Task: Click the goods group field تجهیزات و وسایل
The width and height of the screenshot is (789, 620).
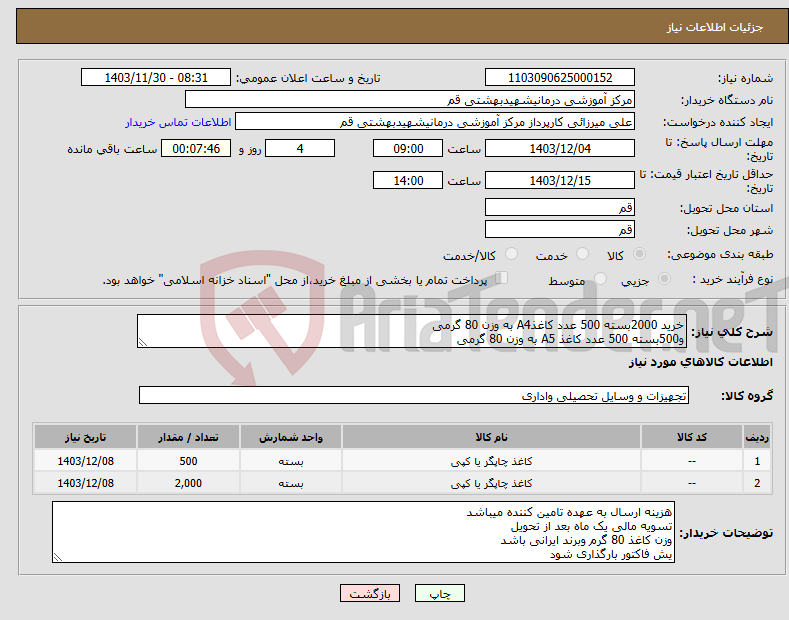Action: (x=414, y=396)
